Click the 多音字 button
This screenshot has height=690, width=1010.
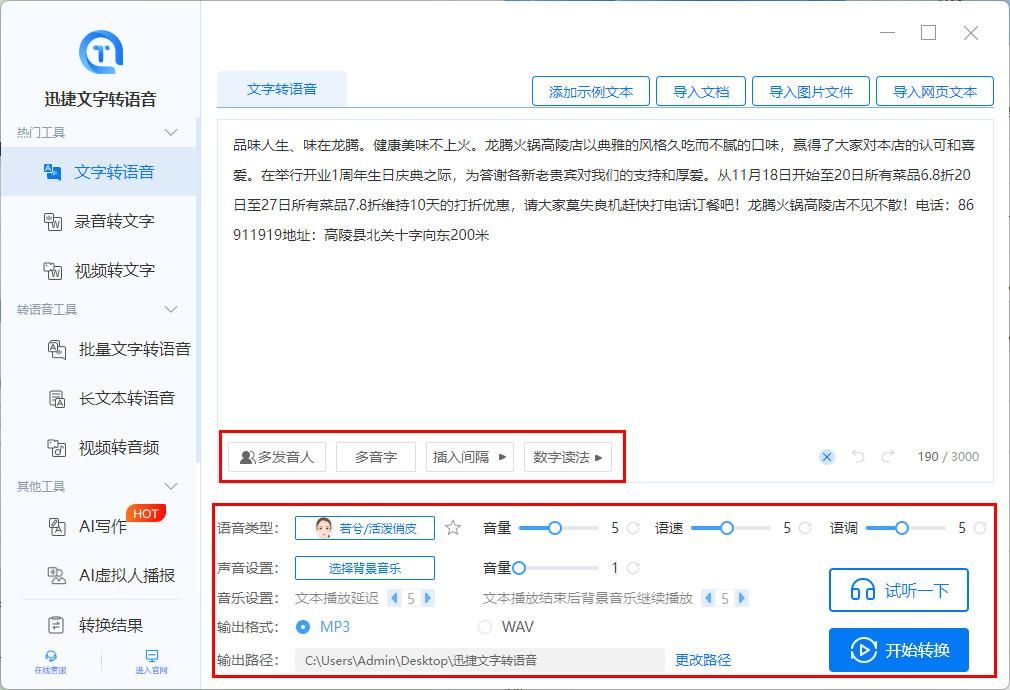[376, 457]
